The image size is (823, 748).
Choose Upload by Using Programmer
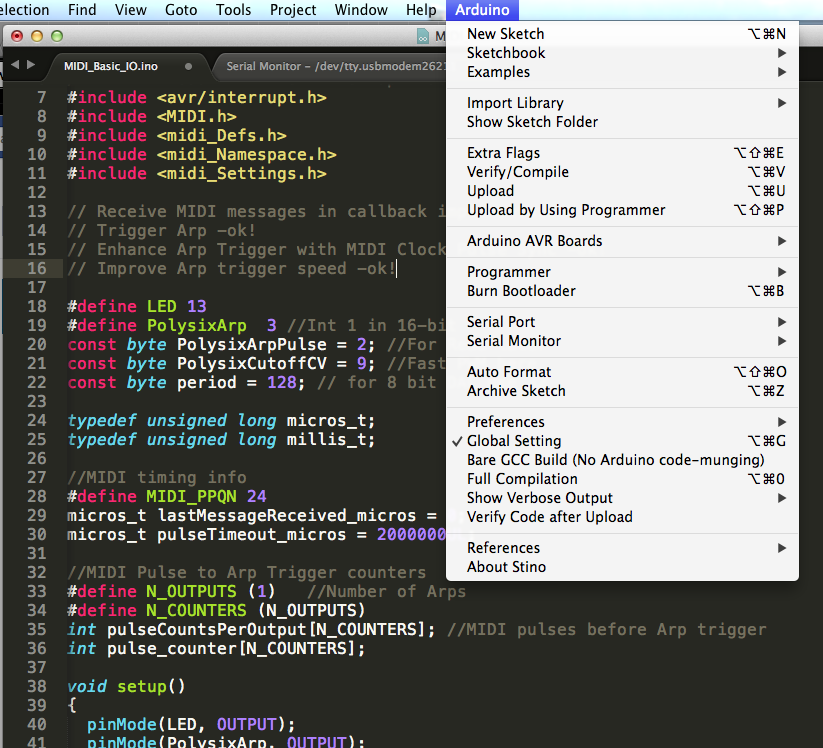(x=622, y=210)
